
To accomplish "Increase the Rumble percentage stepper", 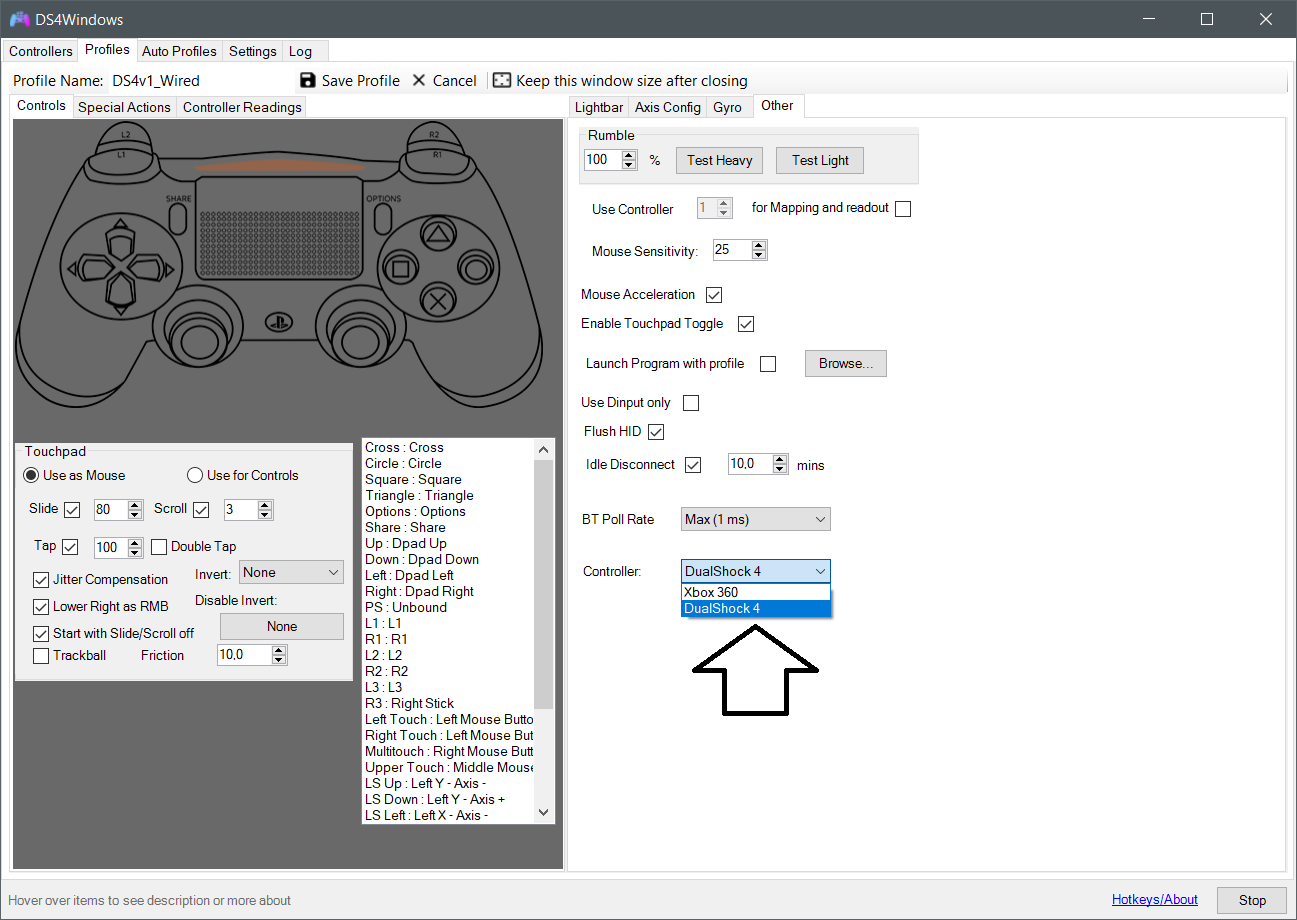I will point(629,155).
